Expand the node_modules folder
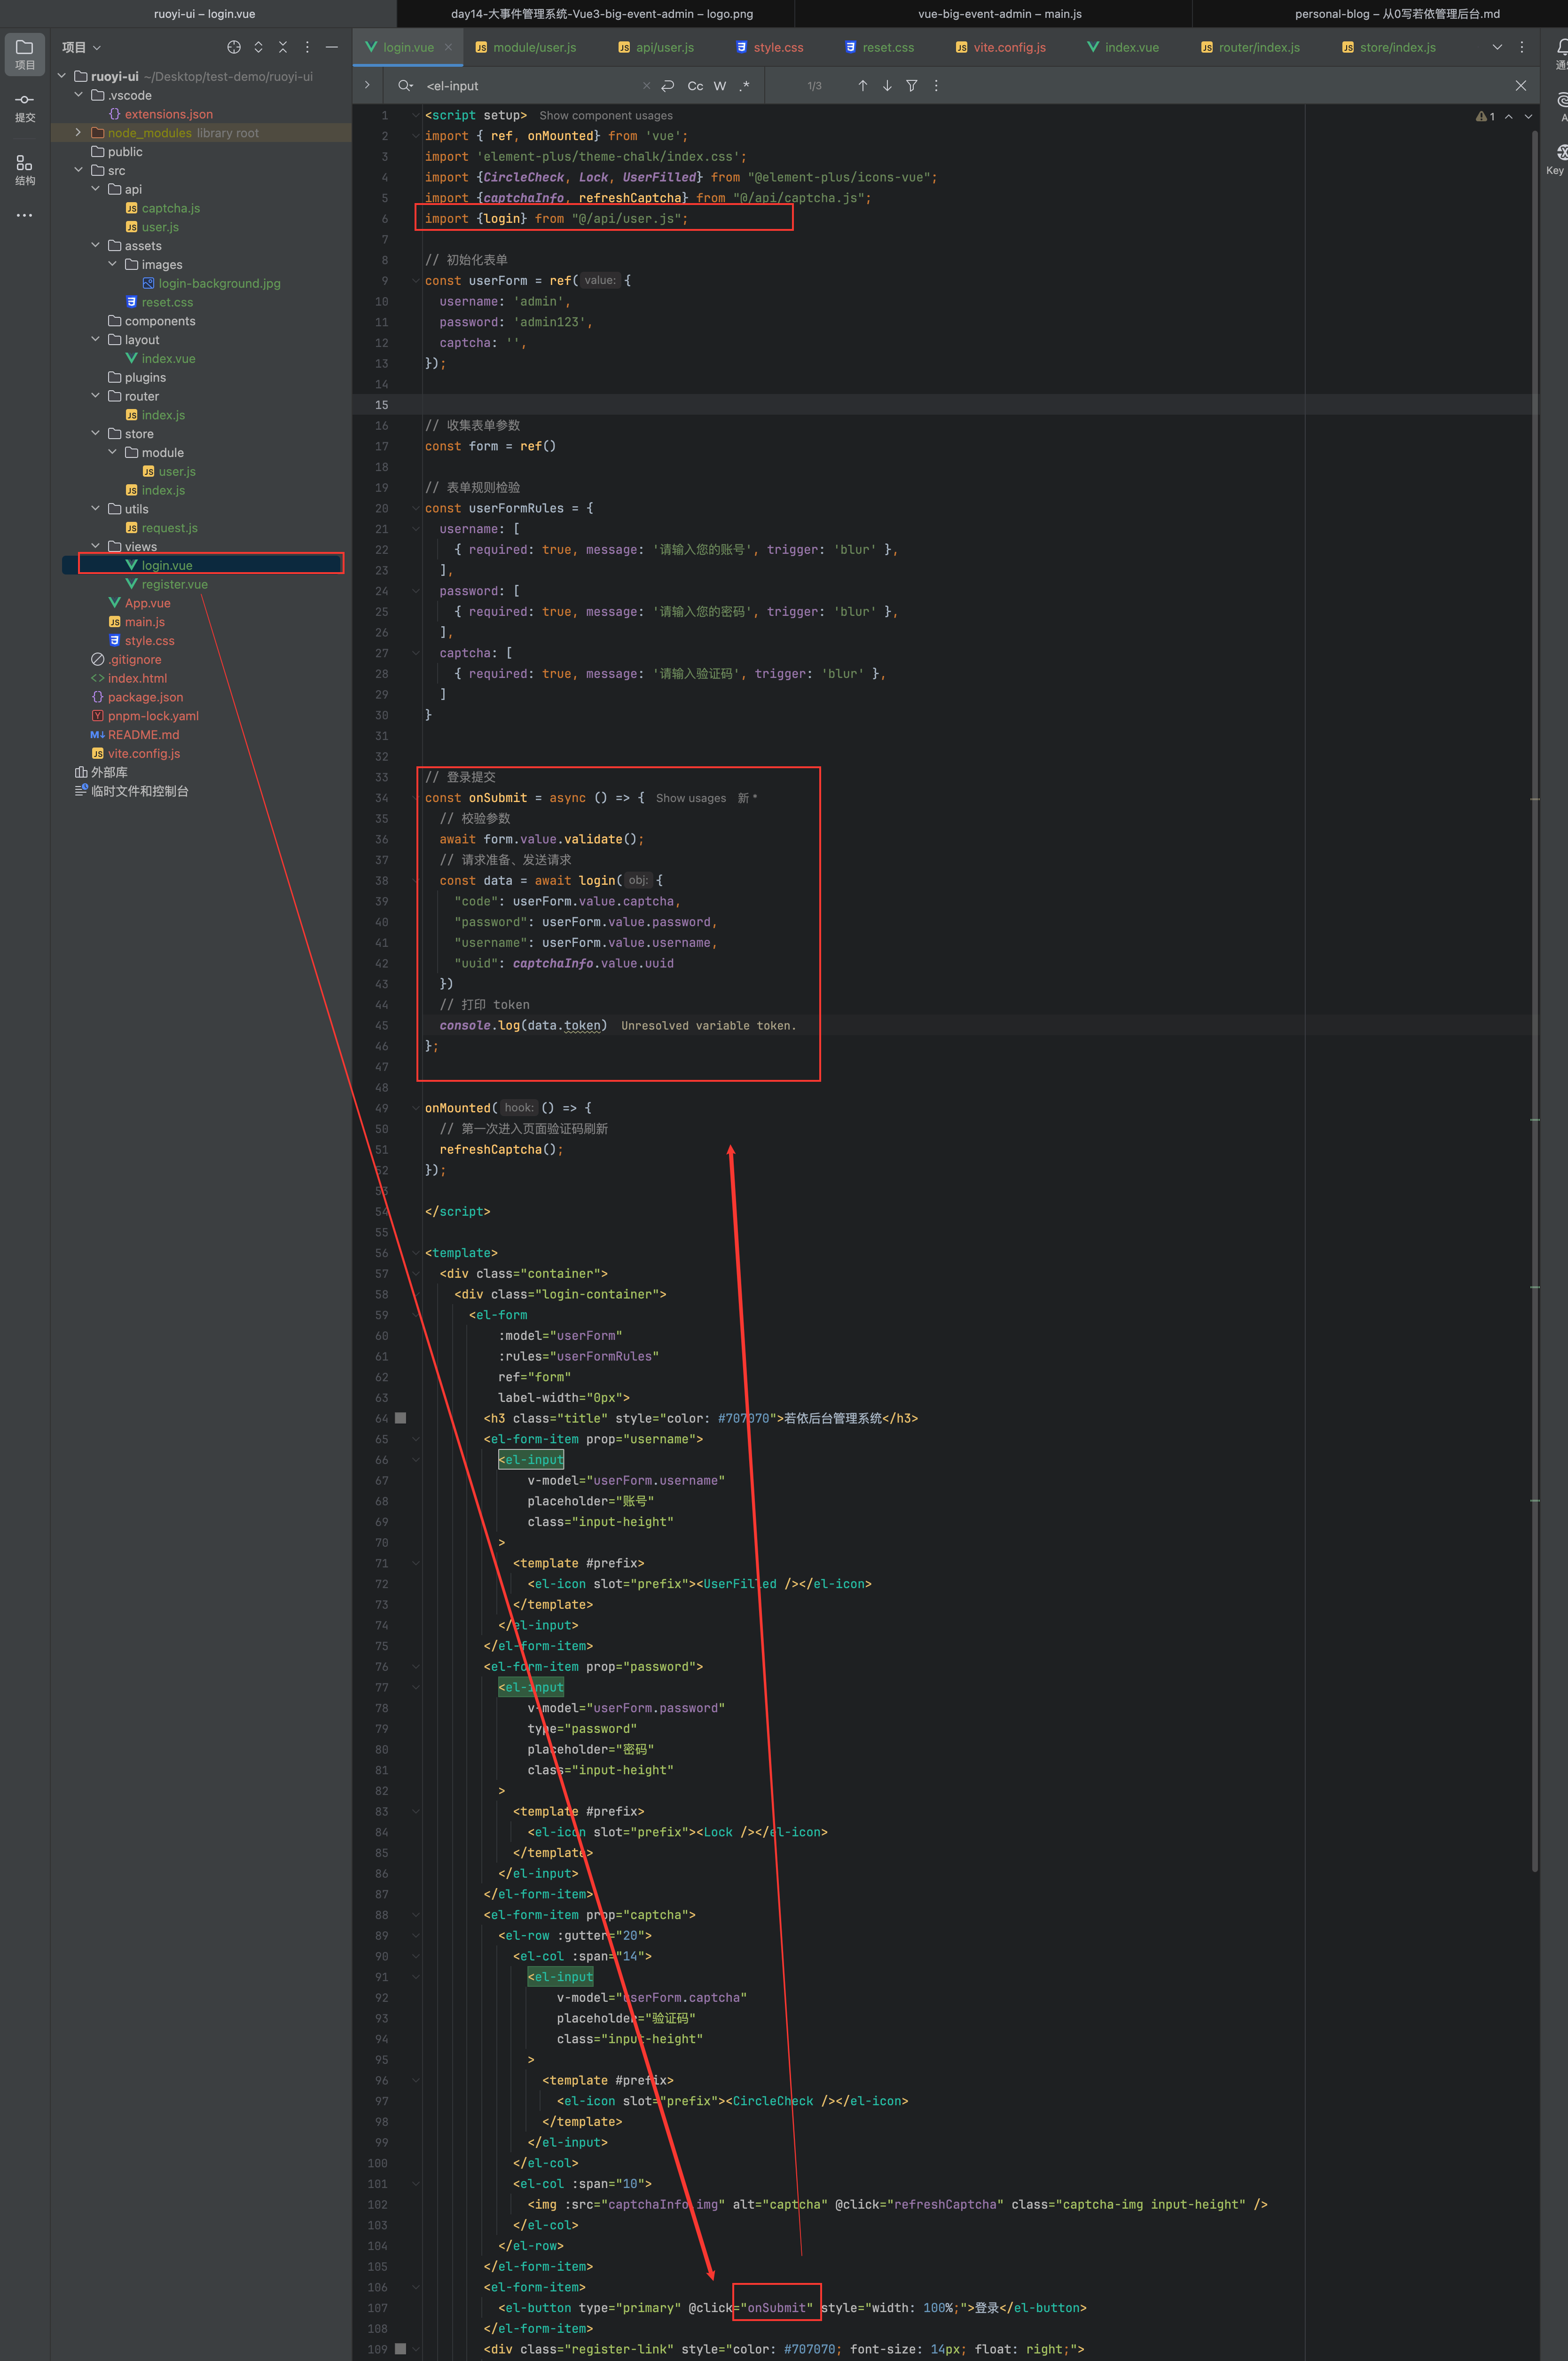The width and height of the screenshot is (1568, 2361). click(78, 132)
